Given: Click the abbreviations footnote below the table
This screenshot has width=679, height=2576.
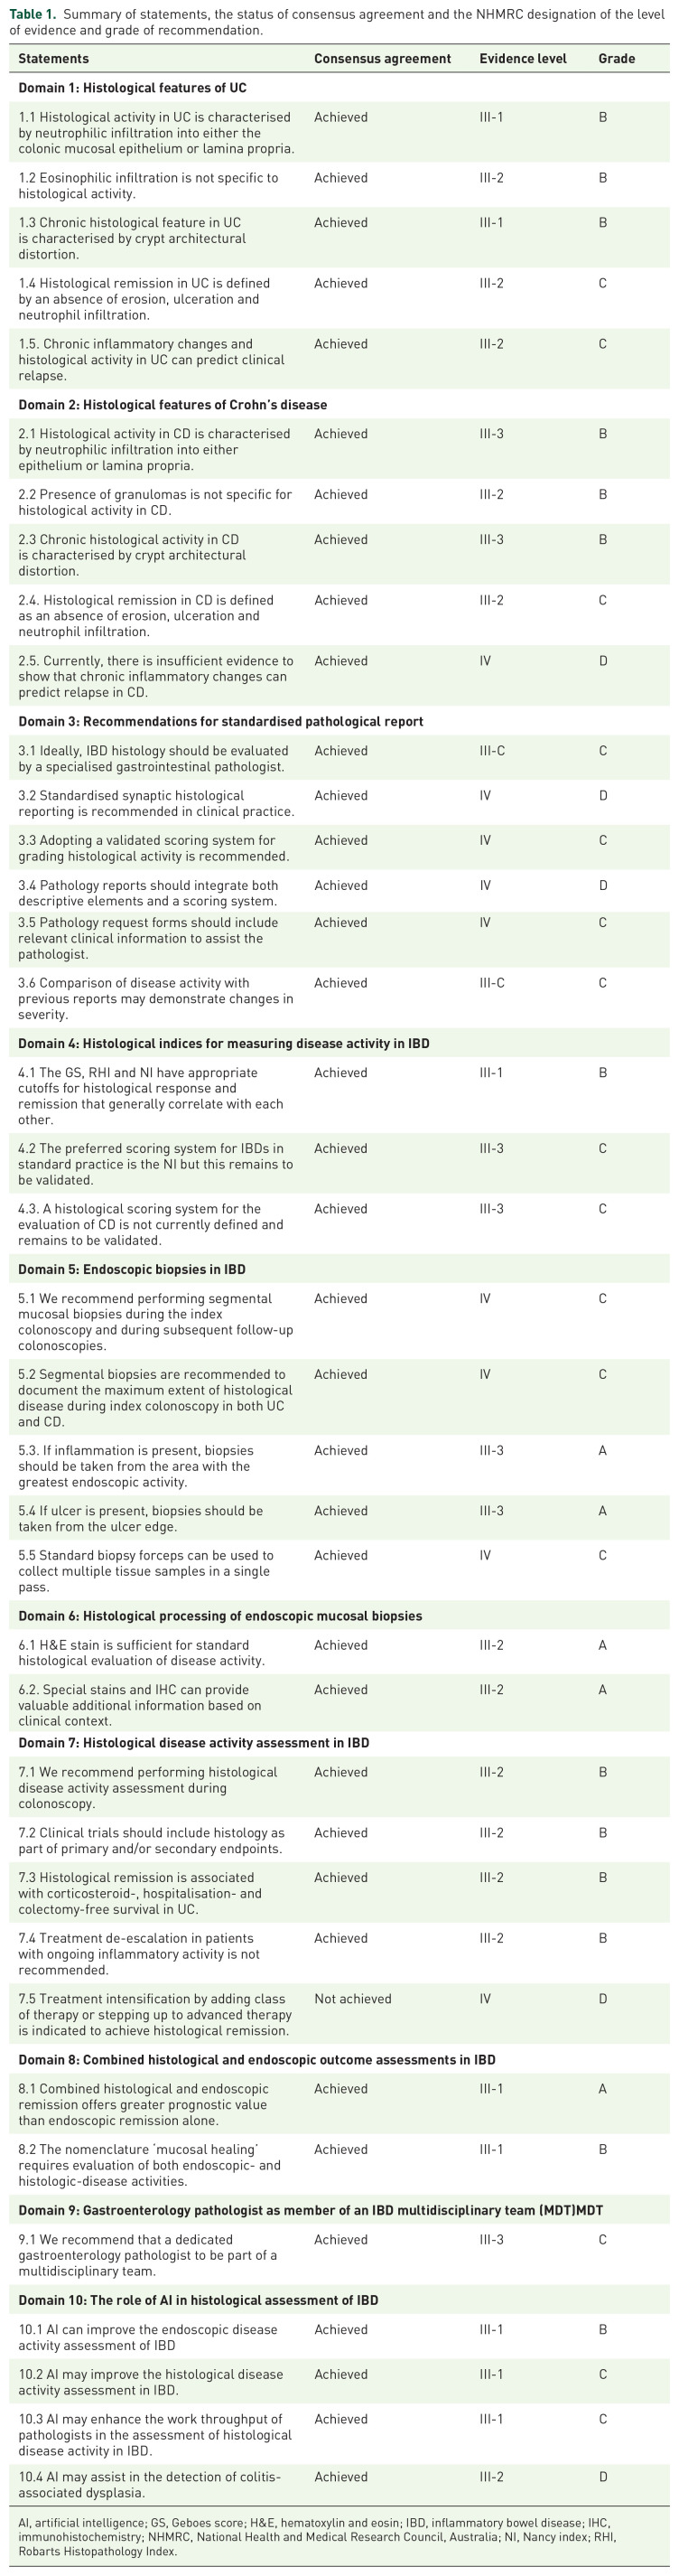Looking at the screenshot, I should tap(317, 2536).
